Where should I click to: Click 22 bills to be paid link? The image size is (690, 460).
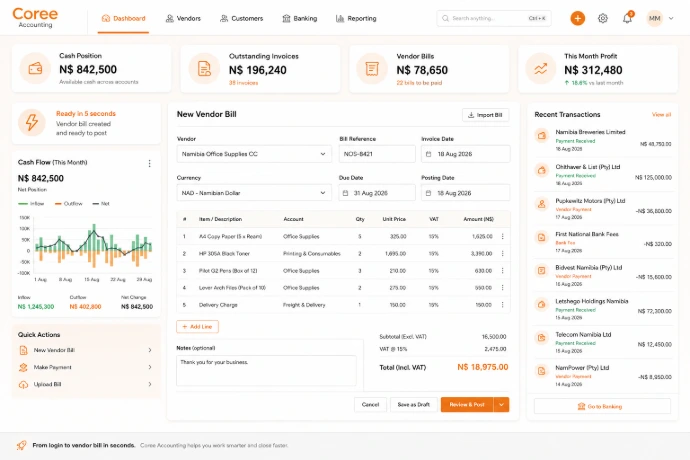click(419, 83)
